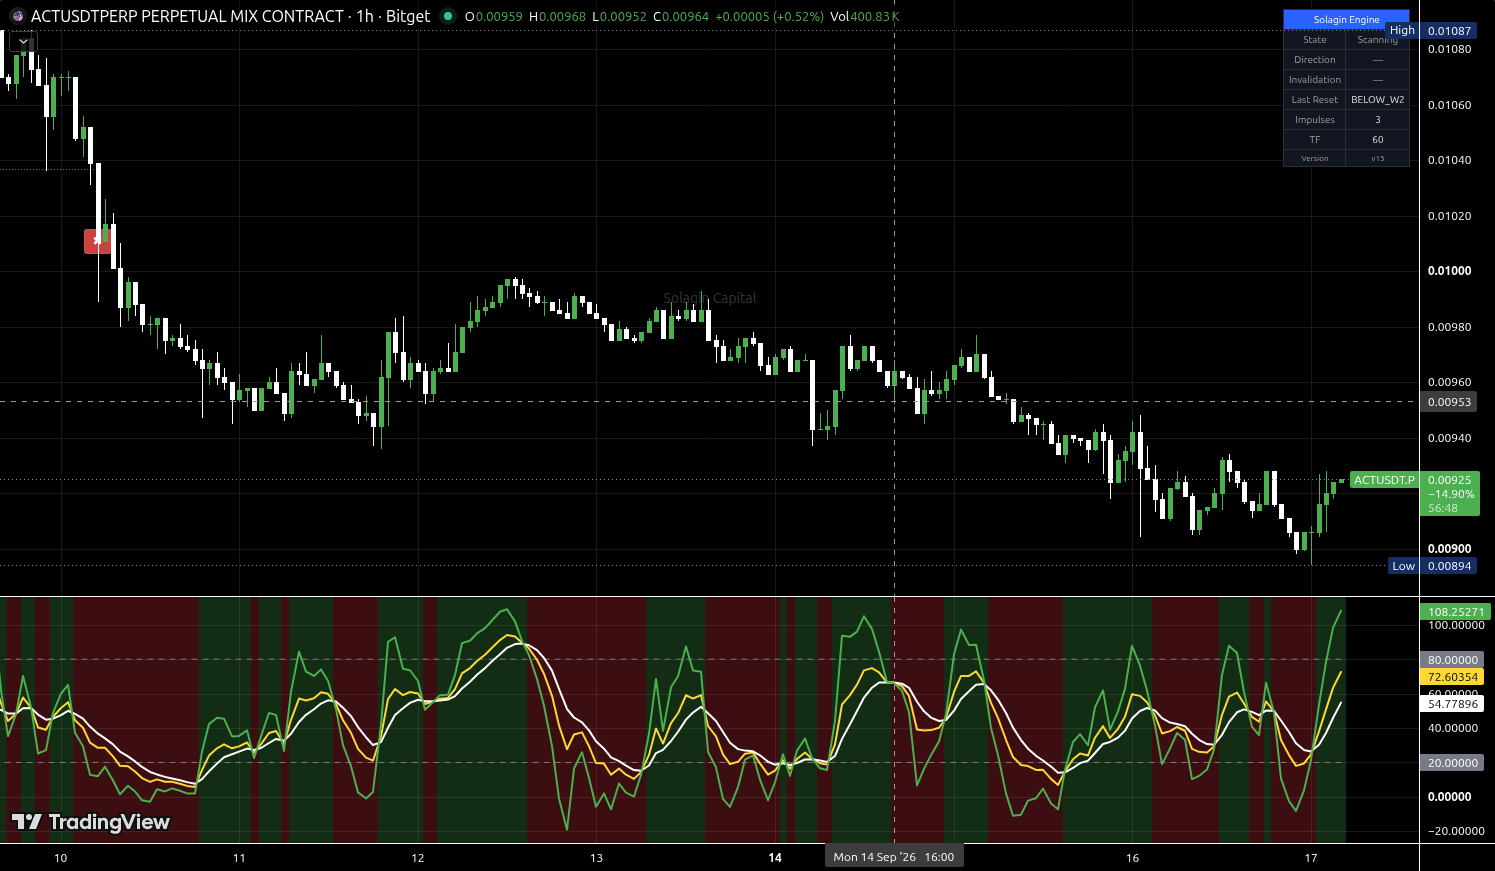
Task: Click the +0.00005 (+0.52%) change value
Action: [769, 17]
